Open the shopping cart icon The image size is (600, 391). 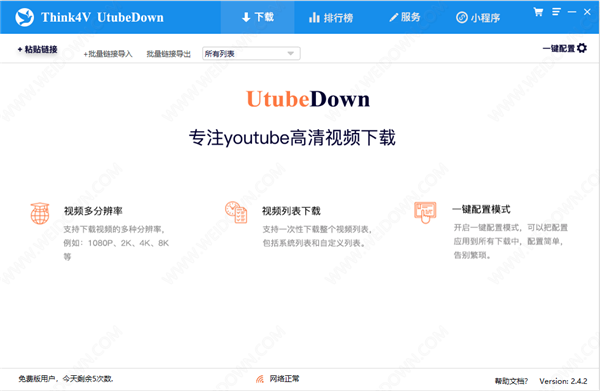[x=538, y=12]
